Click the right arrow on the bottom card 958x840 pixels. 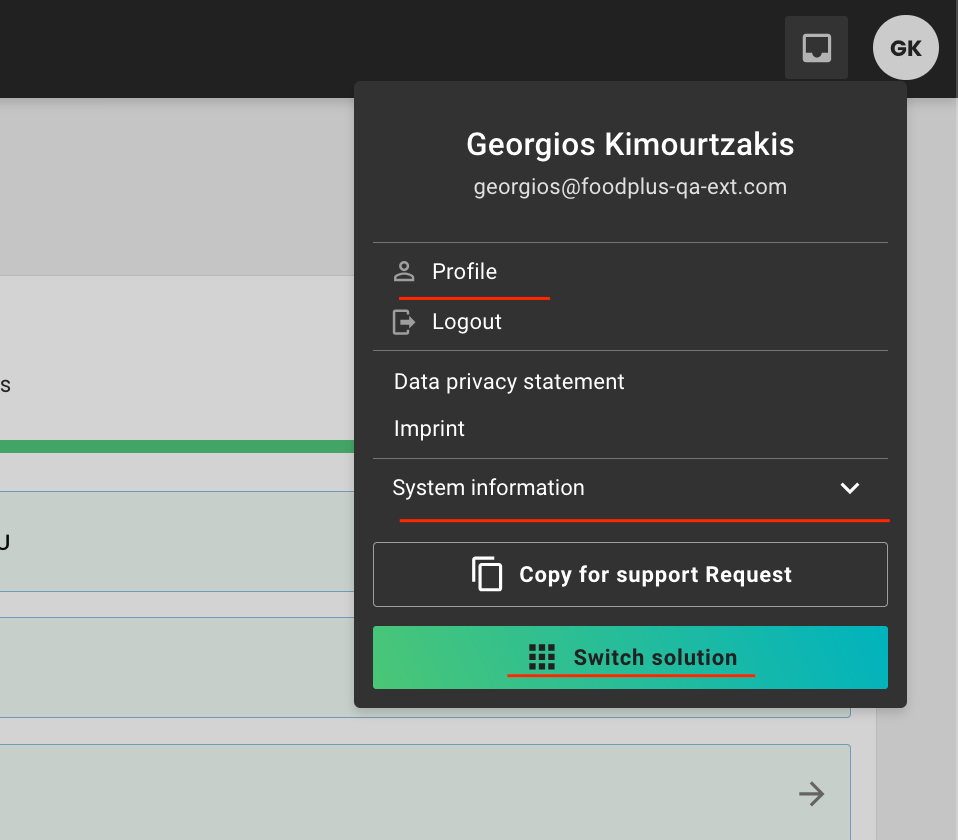811,794
